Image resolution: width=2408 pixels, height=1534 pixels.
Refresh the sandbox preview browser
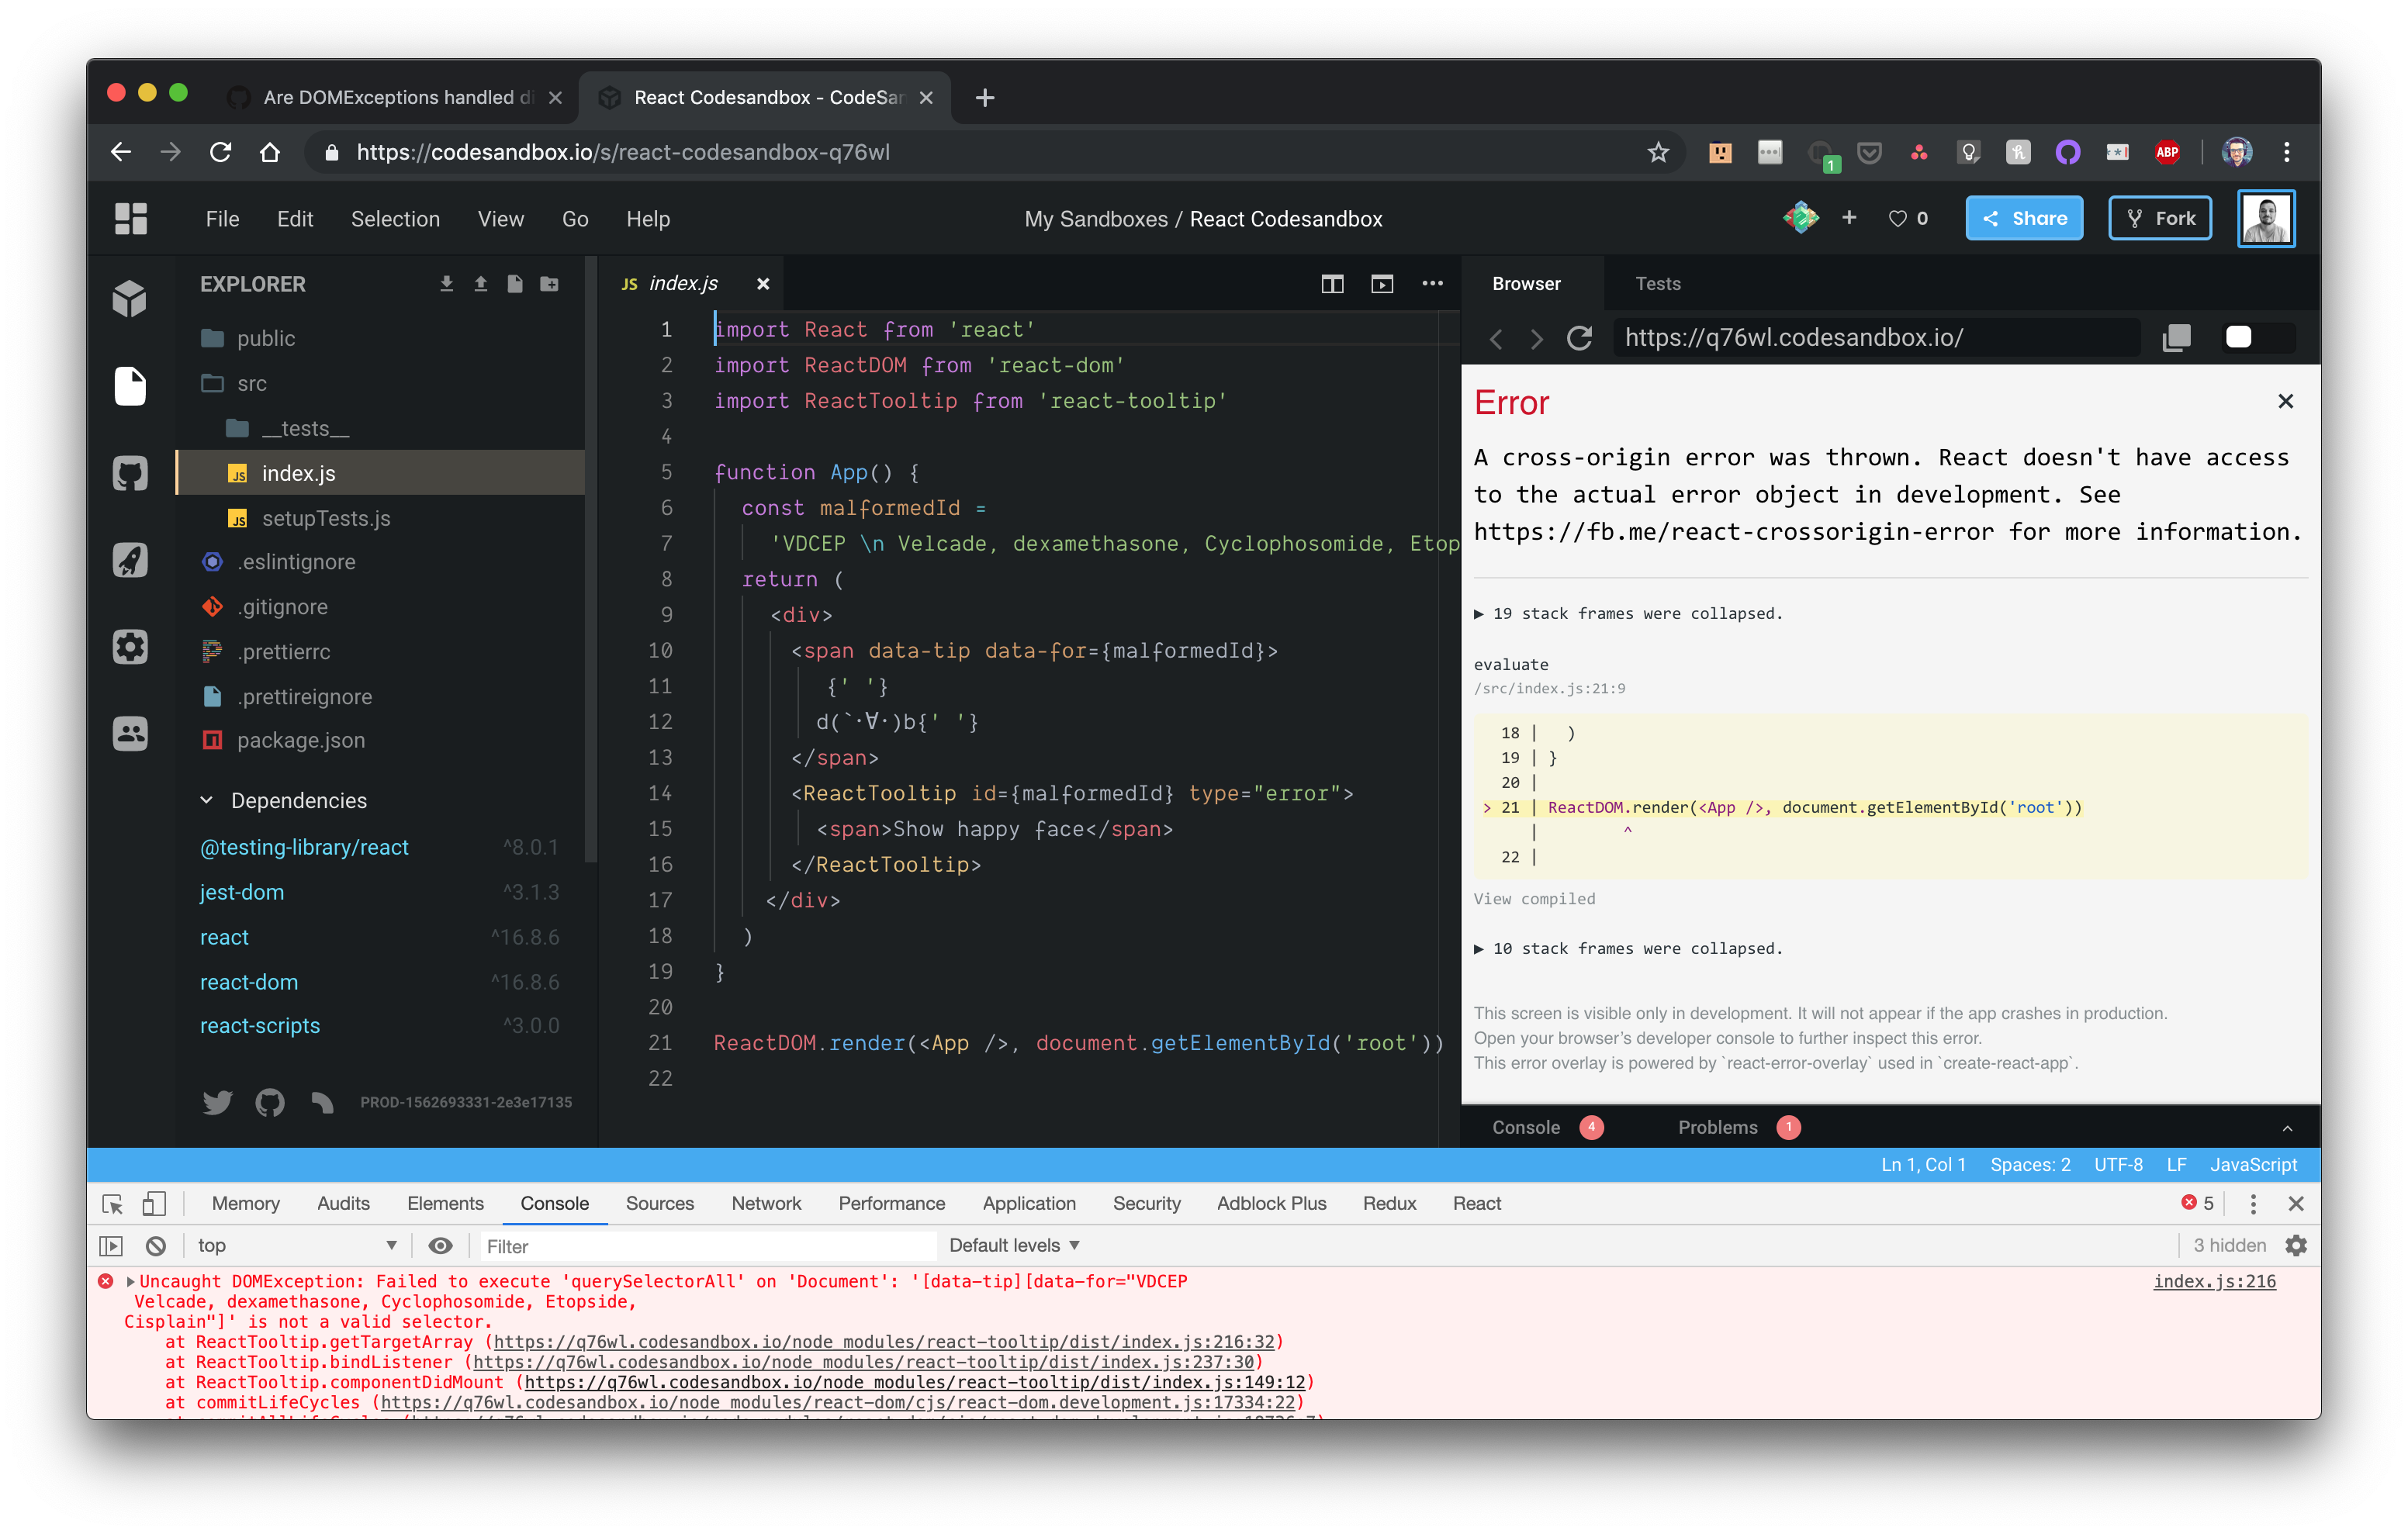1579,338
